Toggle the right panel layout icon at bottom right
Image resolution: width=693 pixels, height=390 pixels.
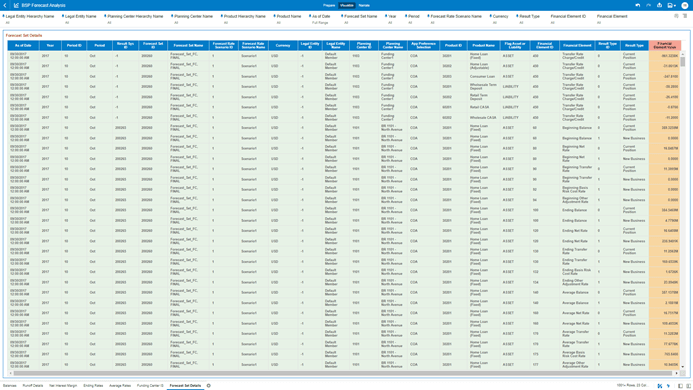(x=688, y=386)
